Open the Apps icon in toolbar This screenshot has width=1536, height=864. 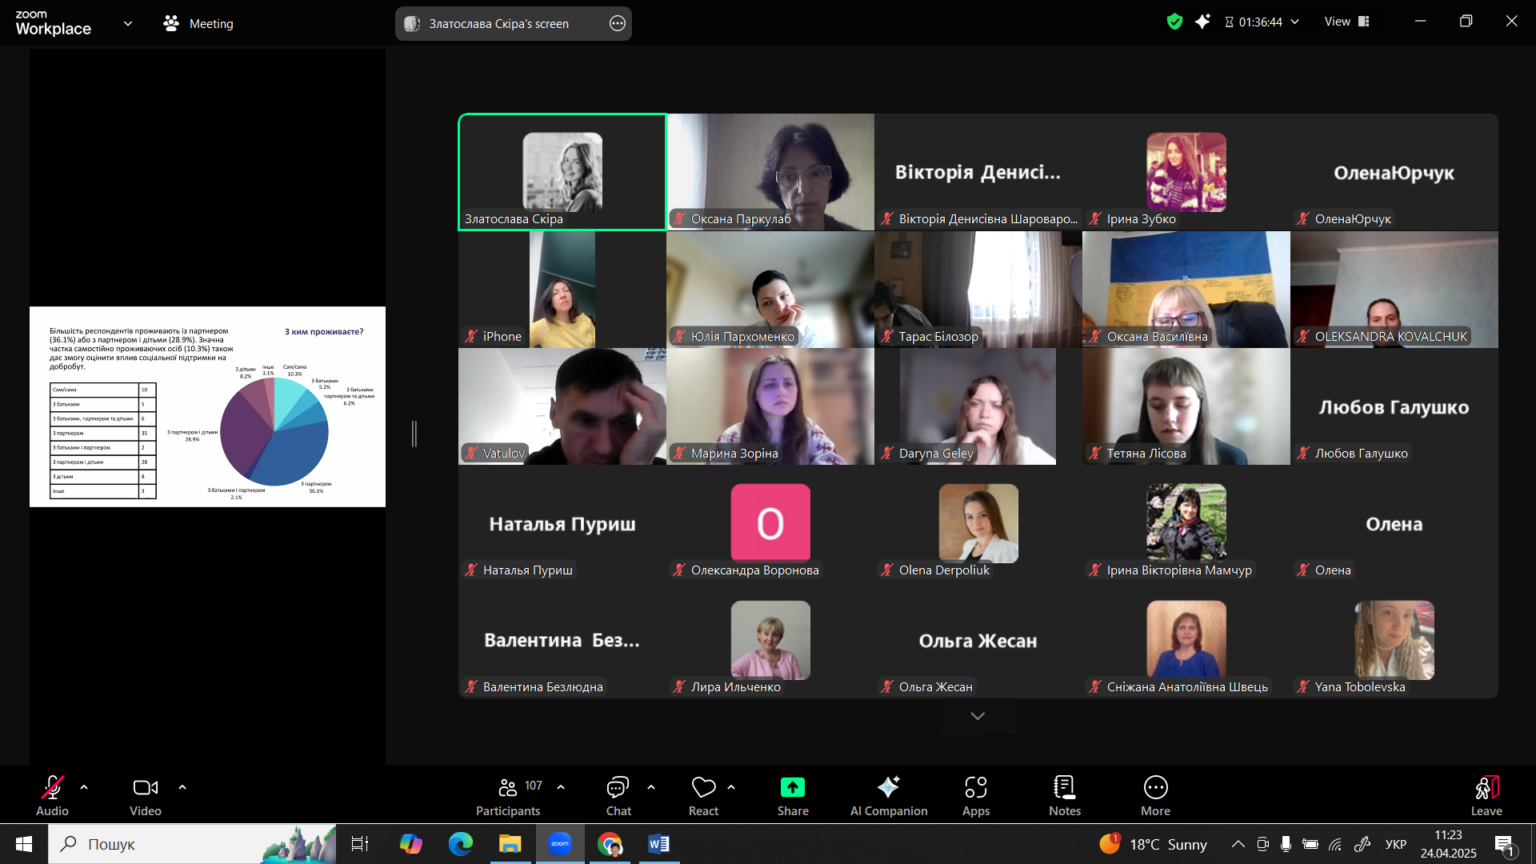pyautogui.click(x=976, y=796)
